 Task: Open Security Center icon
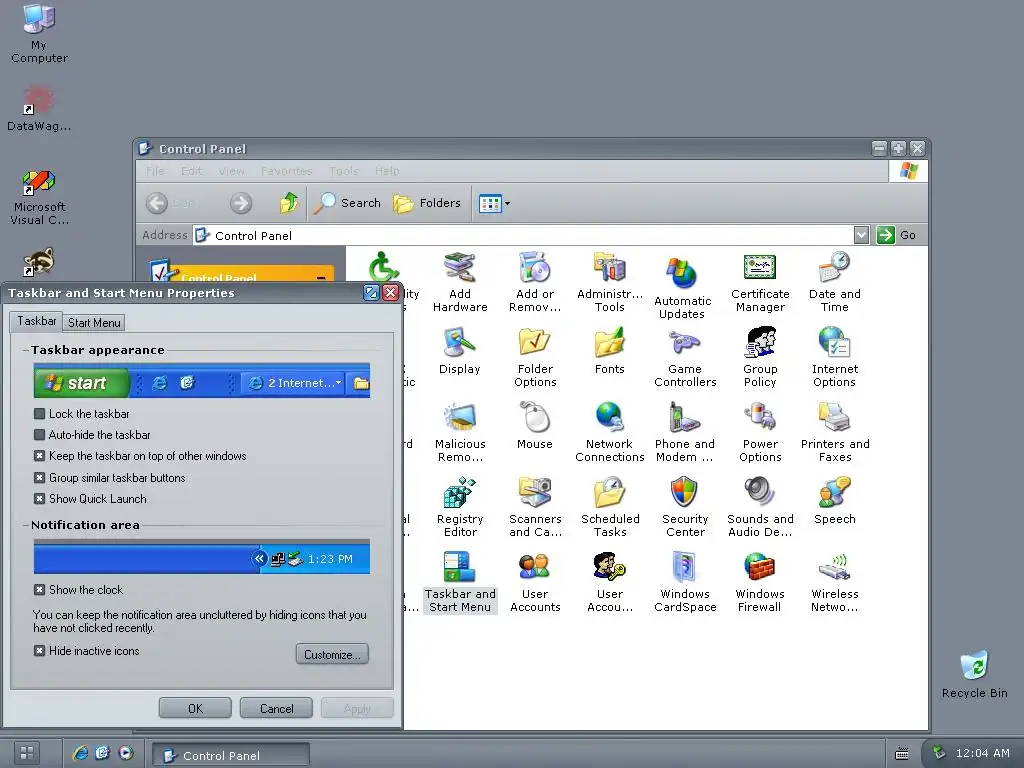click(685, 507)
